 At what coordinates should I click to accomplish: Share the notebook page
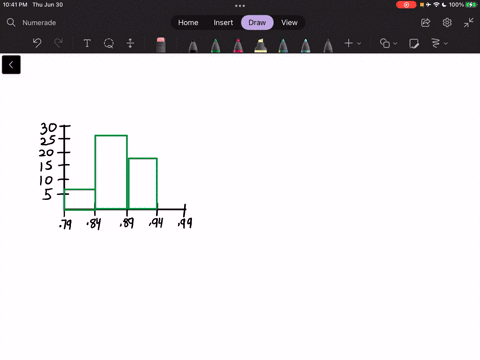[x=426, y=23]
